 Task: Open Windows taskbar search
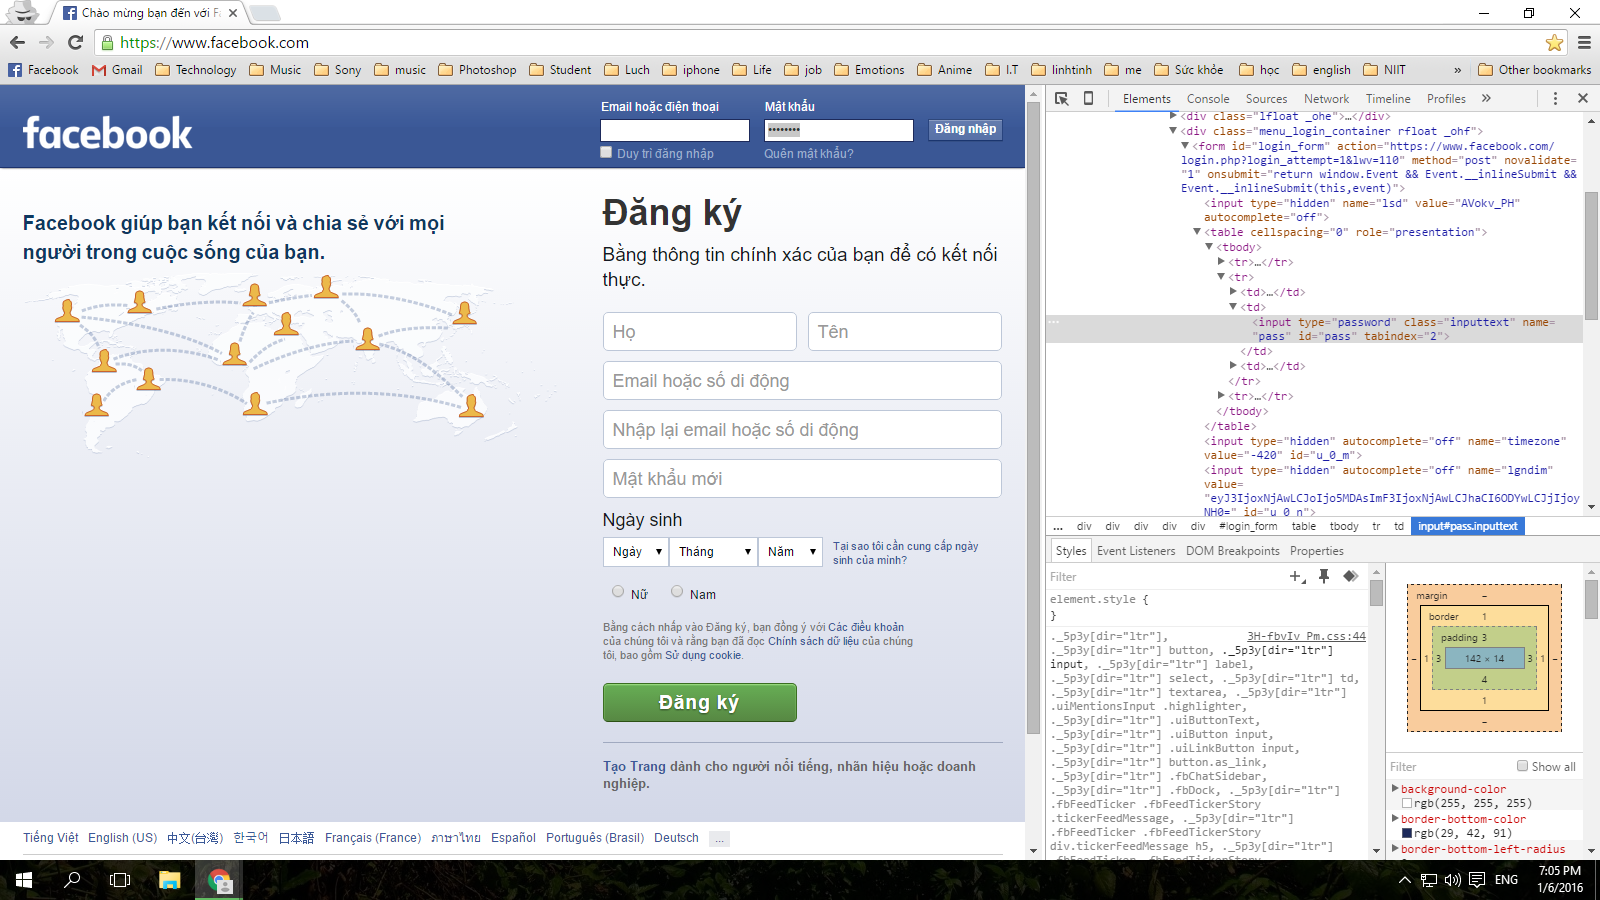[x=72, y=880]
